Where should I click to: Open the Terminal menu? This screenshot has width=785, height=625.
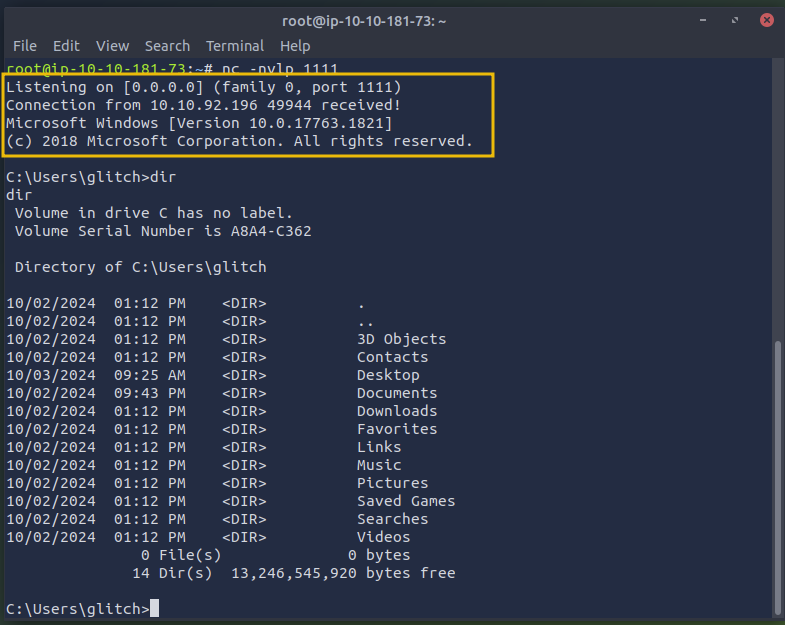click(x=235, y=46)
